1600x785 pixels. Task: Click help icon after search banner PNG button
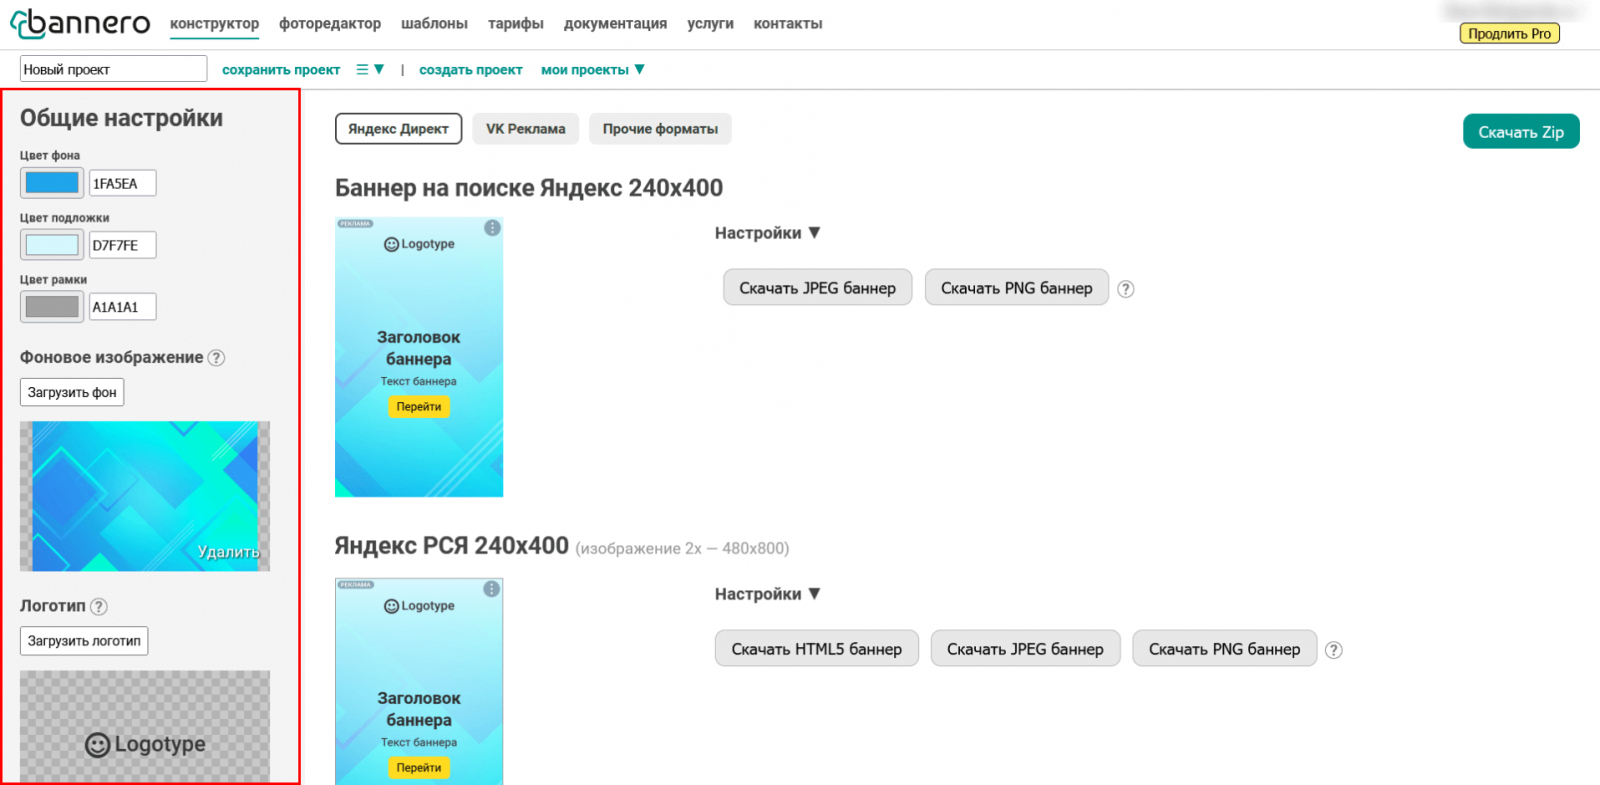(x=1126, y=289)
